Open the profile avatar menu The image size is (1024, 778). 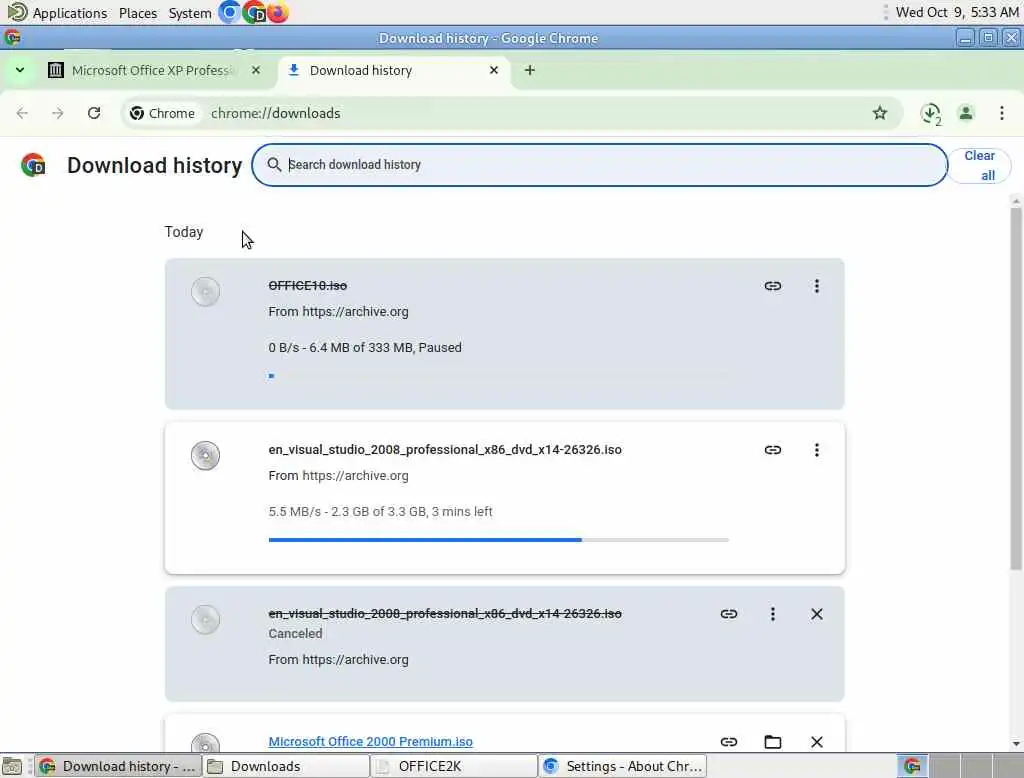tap(966, 113)
